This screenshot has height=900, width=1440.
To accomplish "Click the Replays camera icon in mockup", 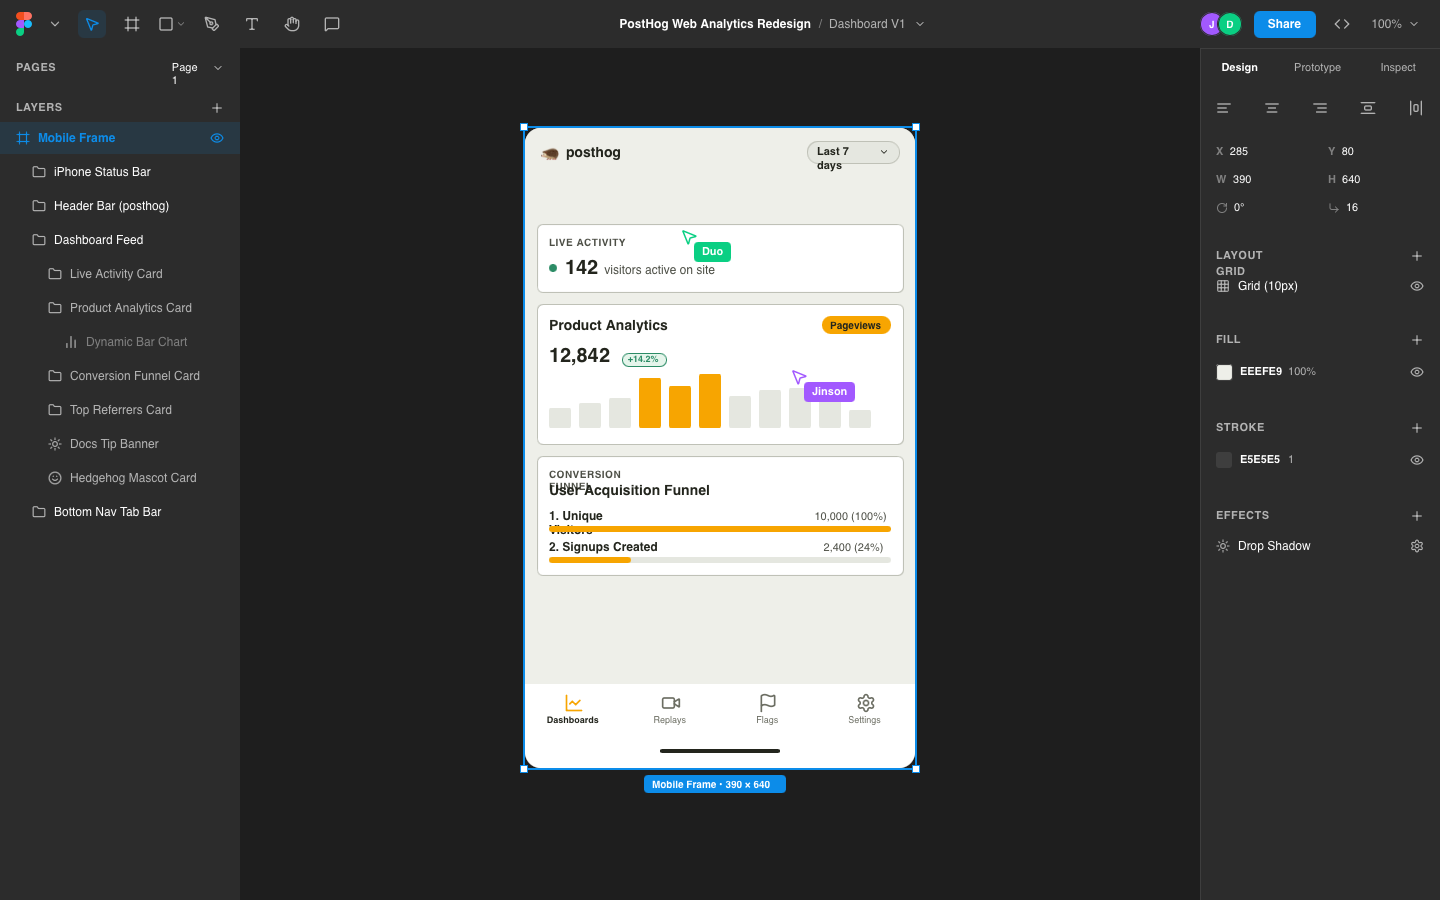I will 671,703.
